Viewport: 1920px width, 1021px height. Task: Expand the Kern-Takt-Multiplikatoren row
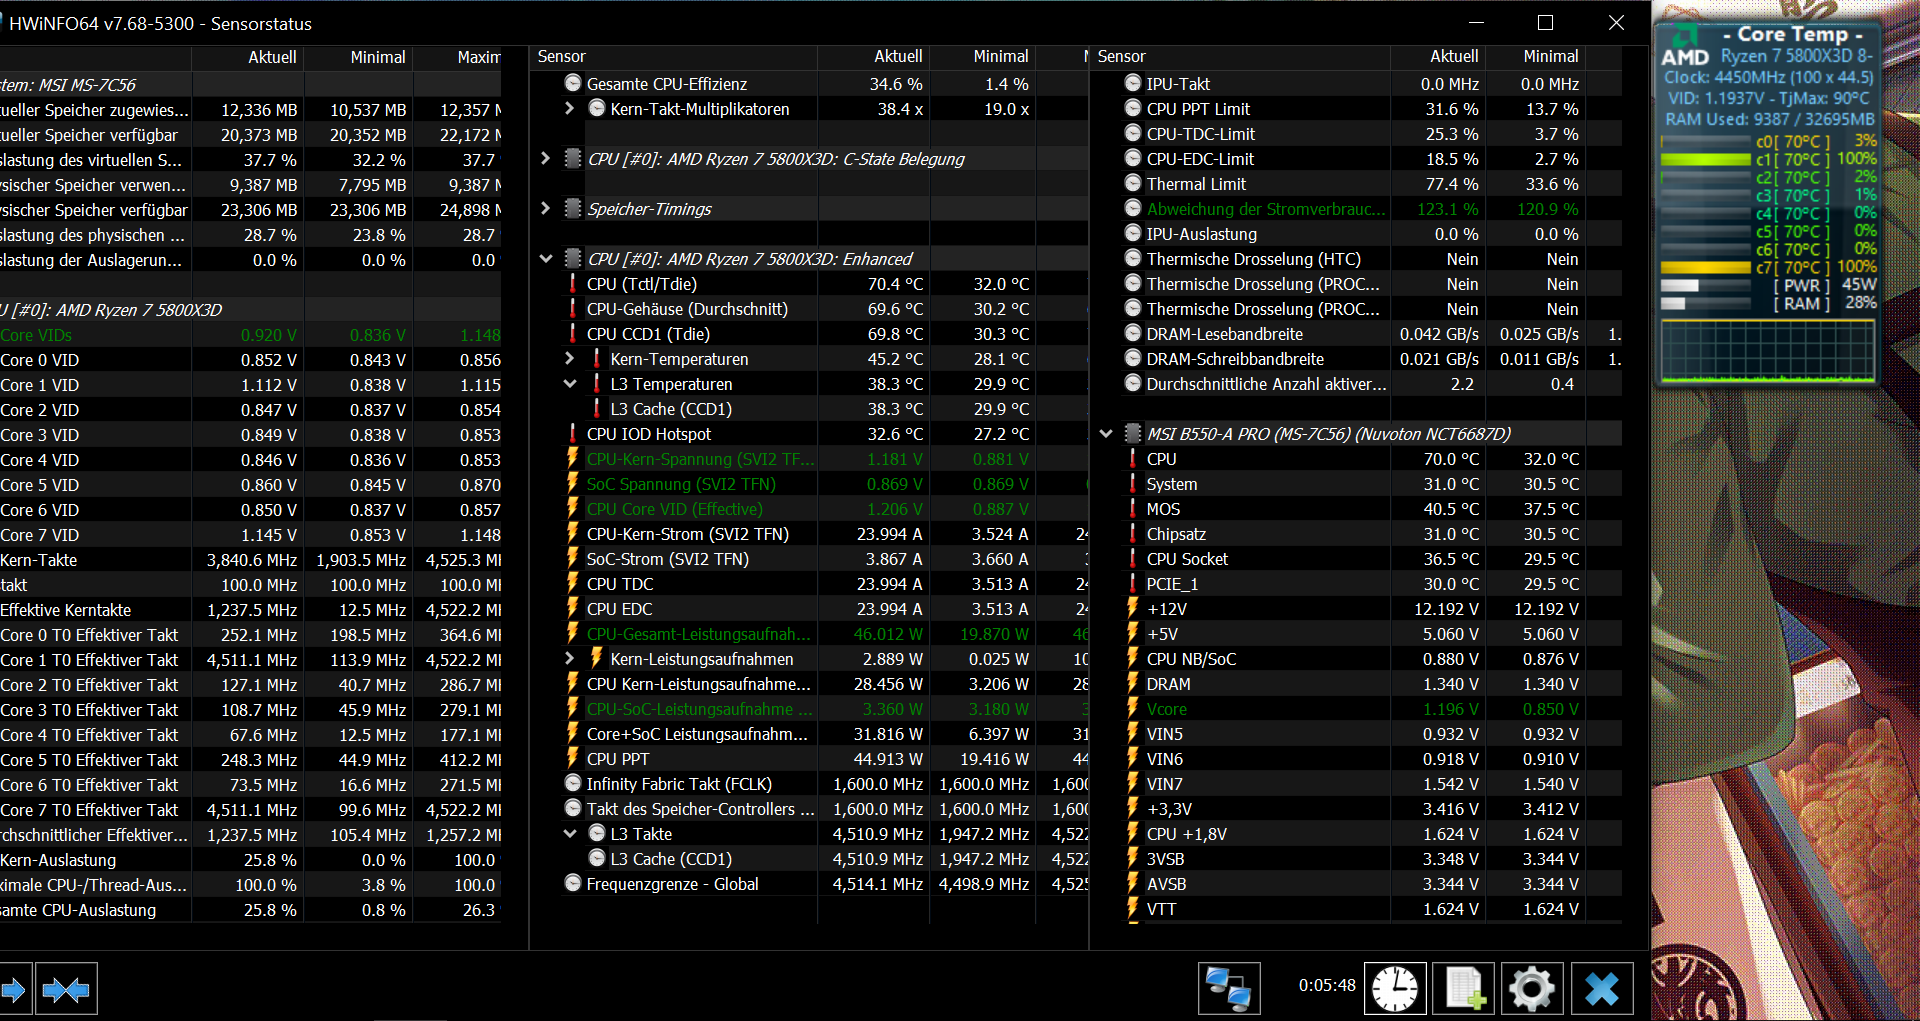[x=570, y=108]
